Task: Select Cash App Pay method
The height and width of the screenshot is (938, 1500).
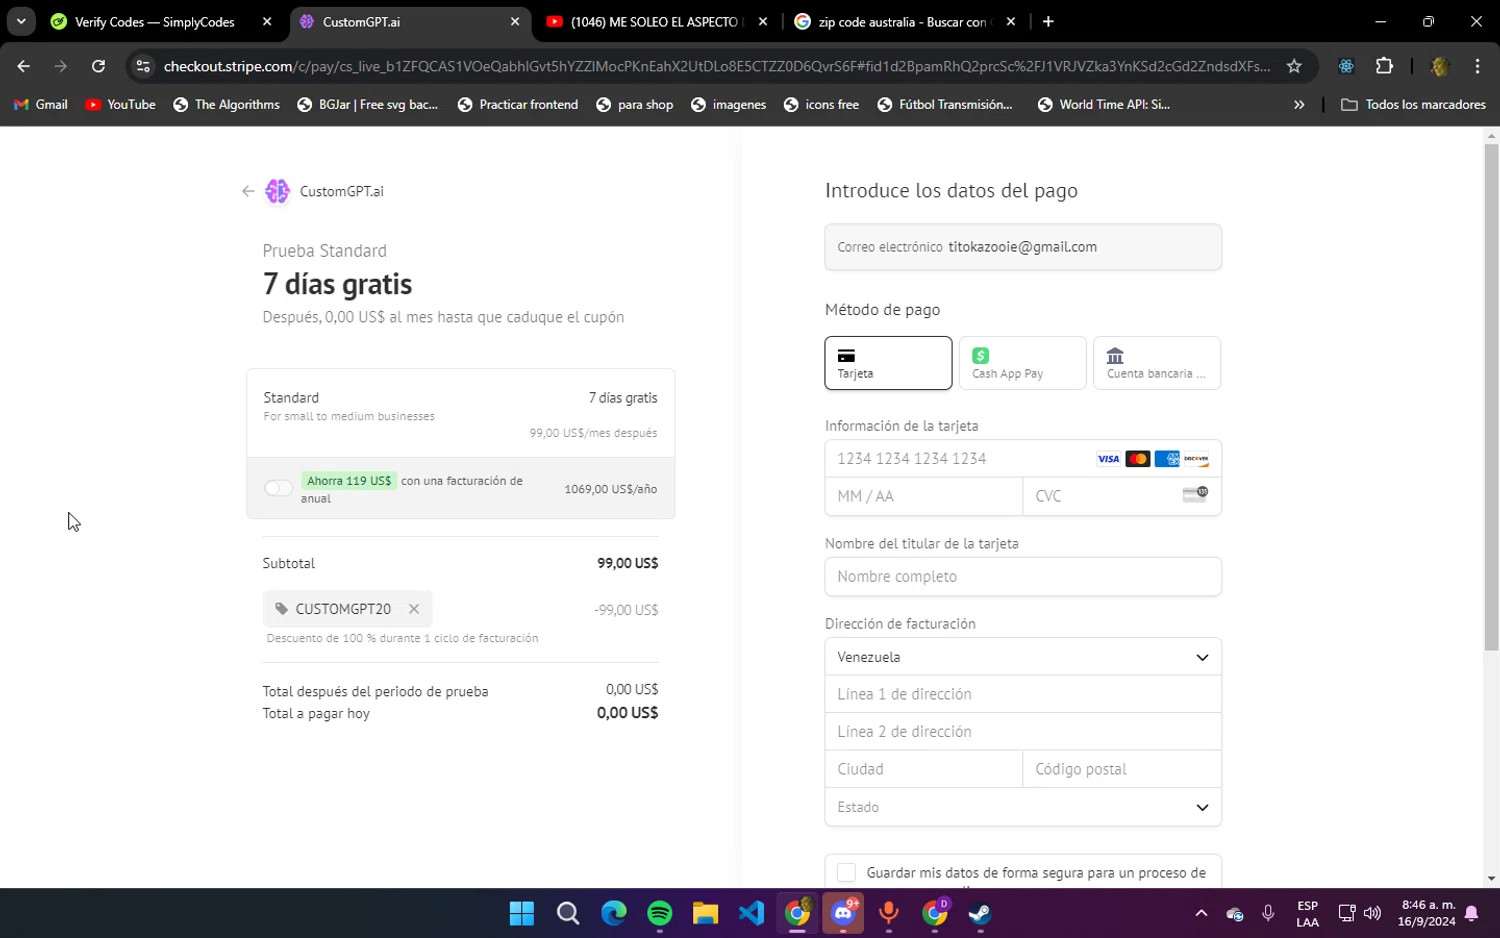Action: pos(1022,363)
